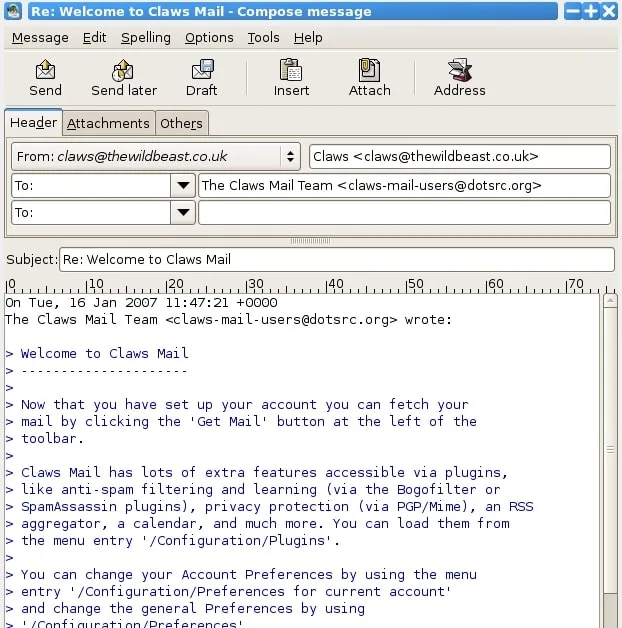Click the second To: header type field
622x628 pixels.
coord(91,212)
